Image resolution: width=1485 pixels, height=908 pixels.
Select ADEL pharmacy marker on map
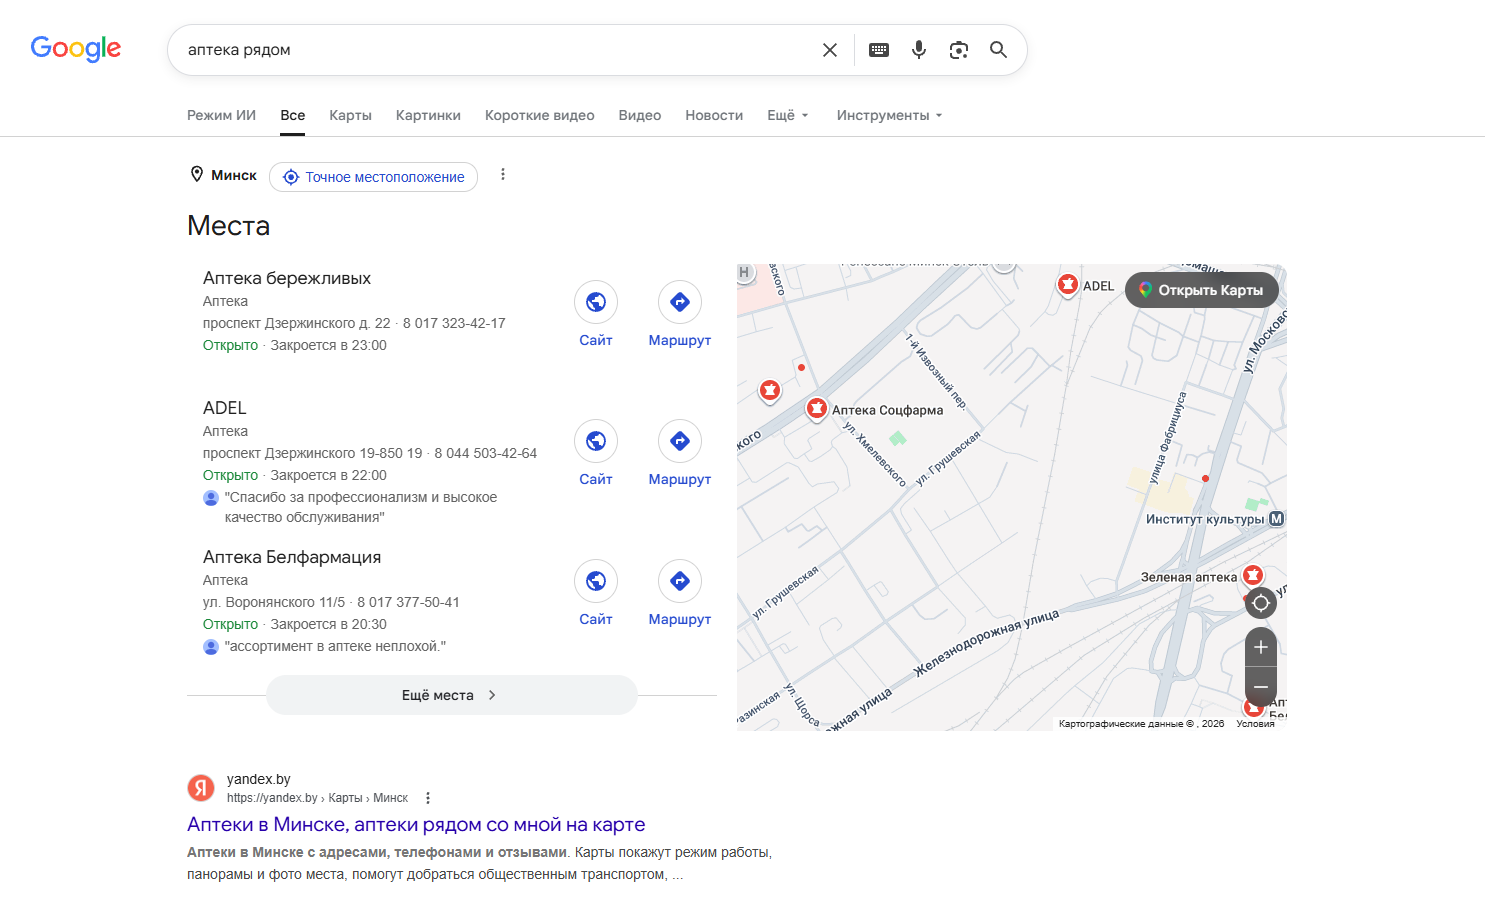click(1068, 284)
